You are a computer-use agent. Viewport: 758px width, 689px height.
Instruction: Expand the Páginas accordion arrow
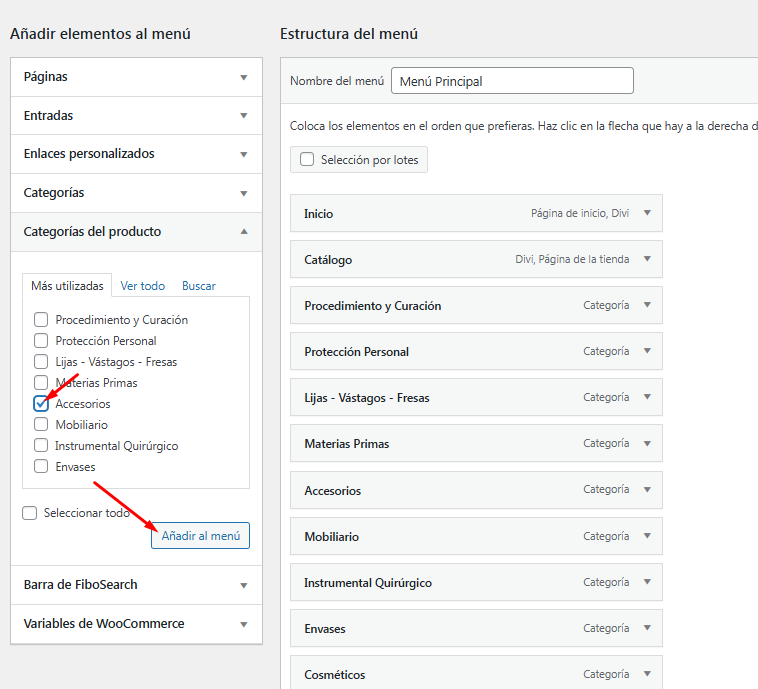(243, 77)
